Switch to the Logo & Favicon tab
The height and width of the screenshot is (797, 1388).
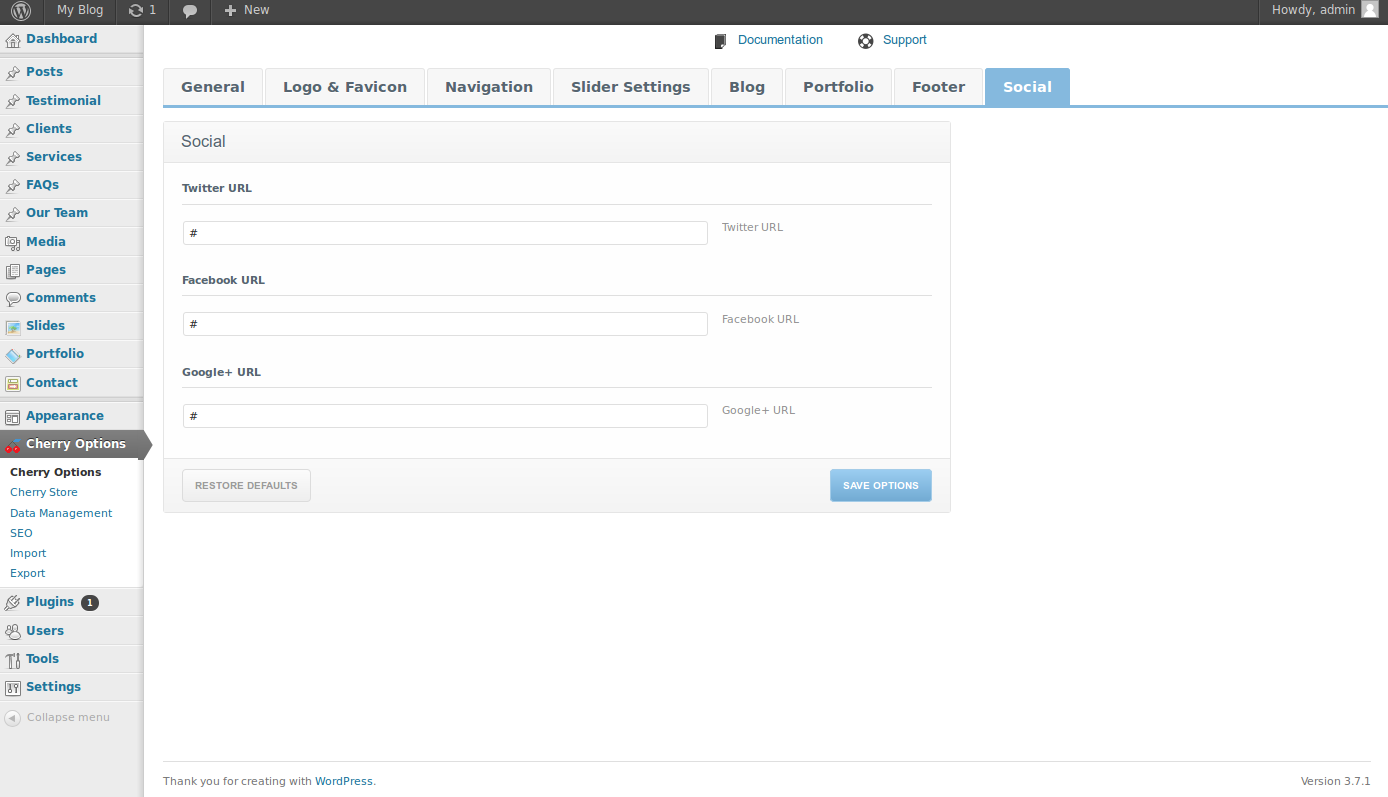pos(344,87)
